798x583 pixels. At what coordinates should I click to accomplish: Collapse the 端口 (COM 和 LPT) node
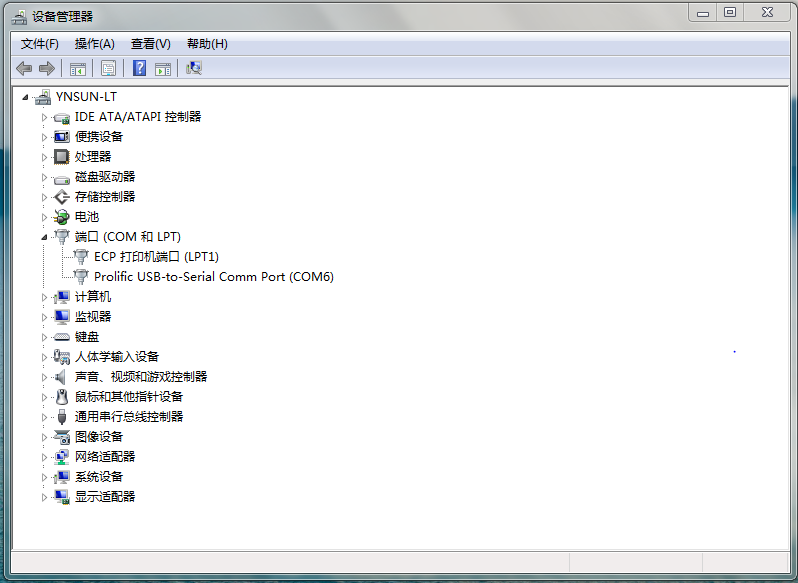(x=44, y=237)
